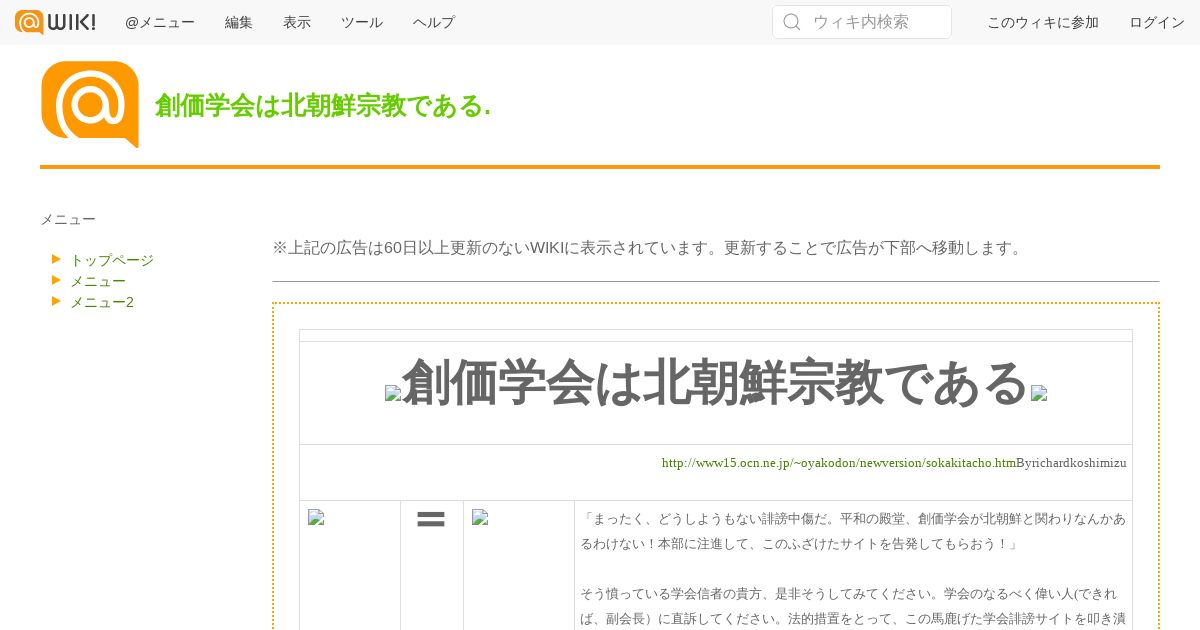Click broken image icon left of main heading
The image size is (1200, 630).
tap(393, 394)
